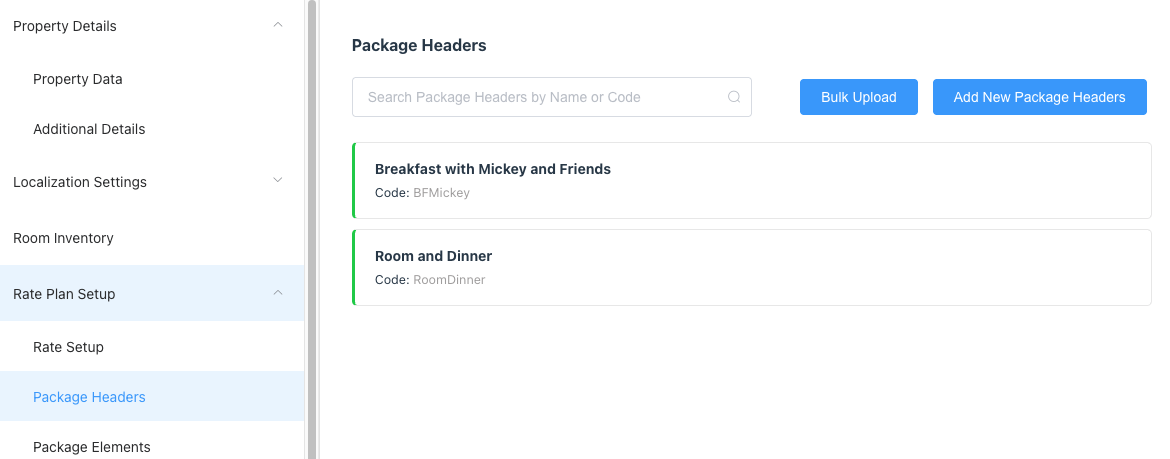Focus the Search Package Headers field

[540, 97]
